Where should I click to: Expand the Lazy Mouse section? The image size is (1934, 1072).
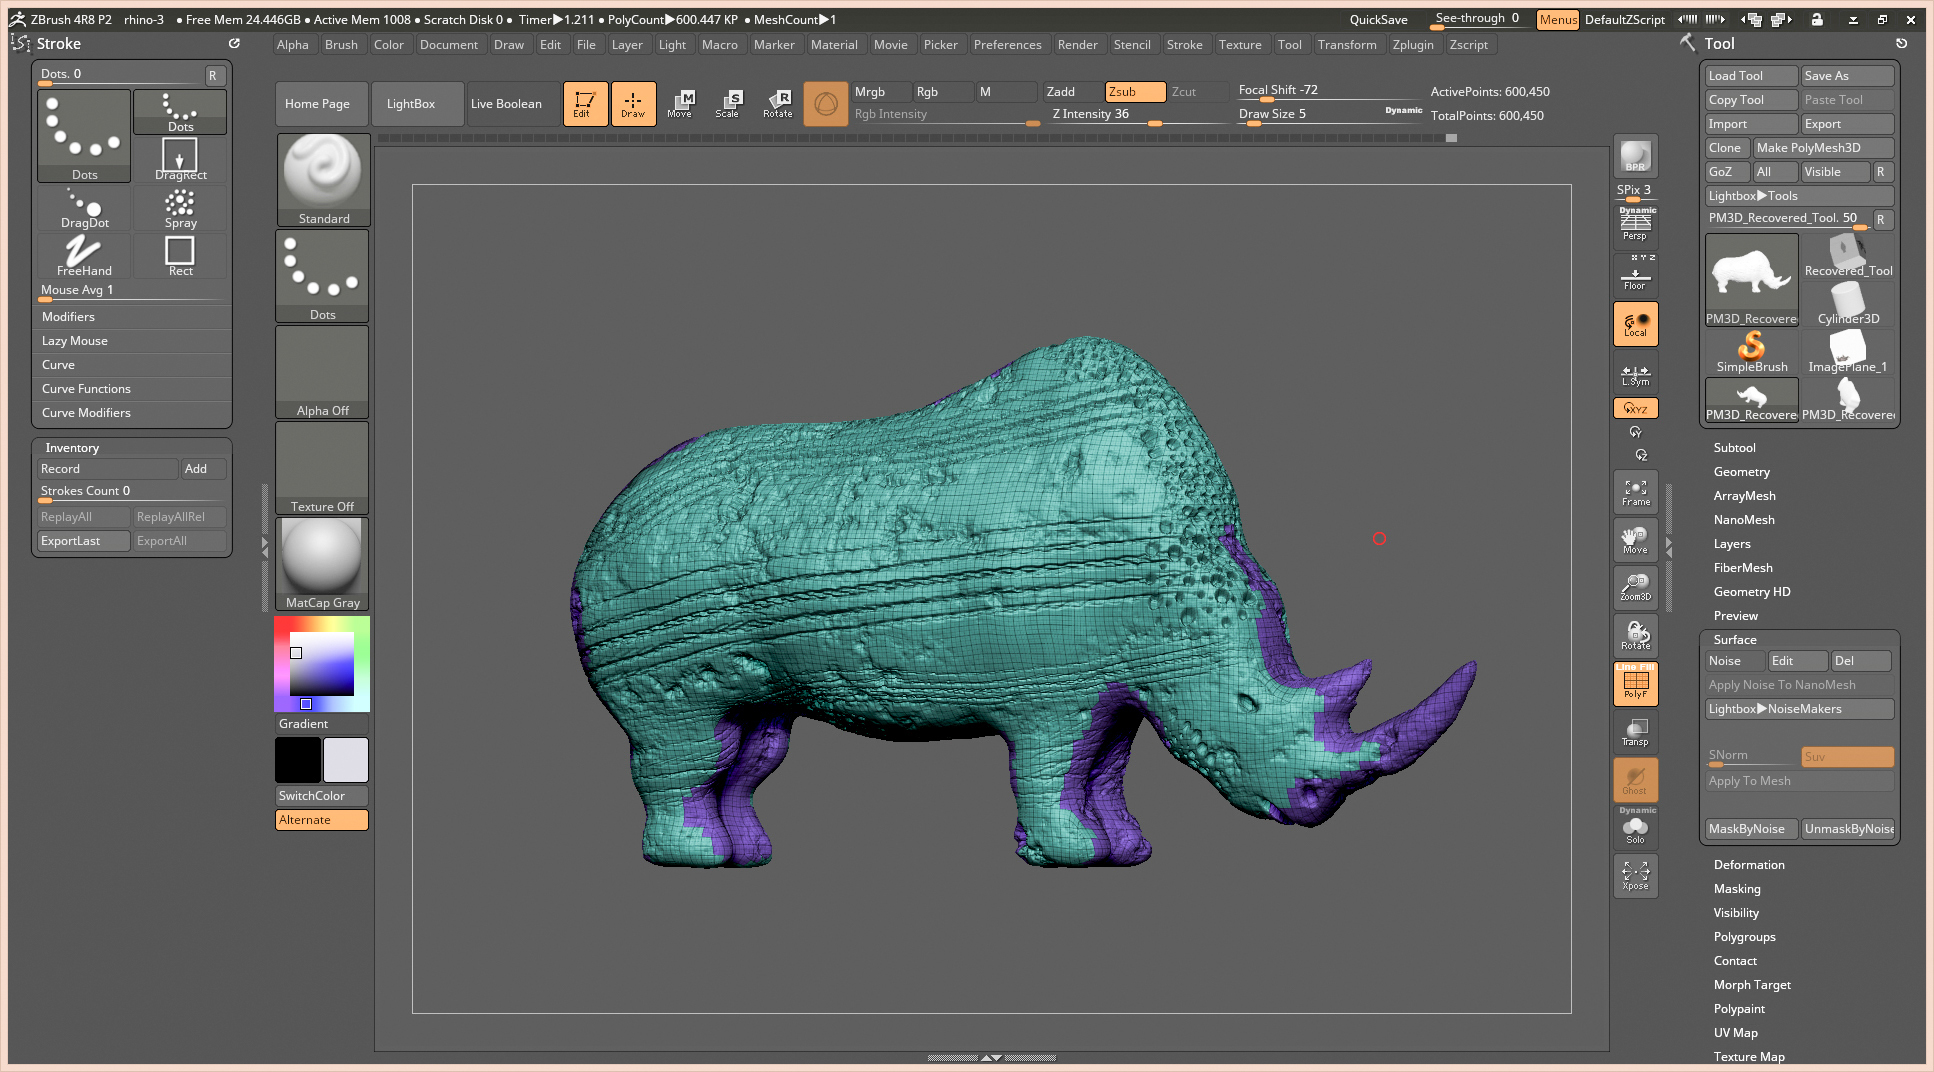(75, 341)
